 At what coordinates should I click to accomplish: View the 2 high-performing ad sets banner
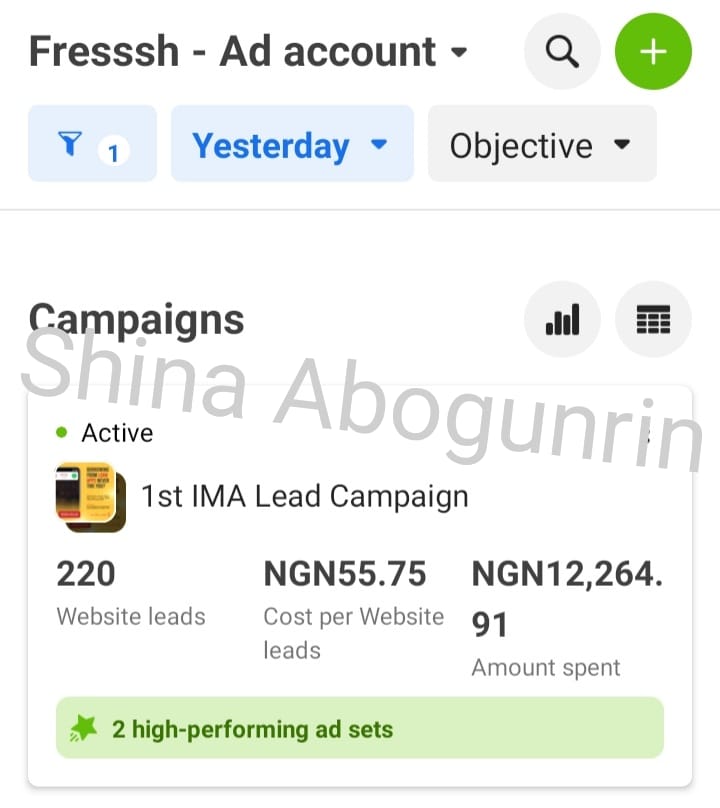[360, 728]
